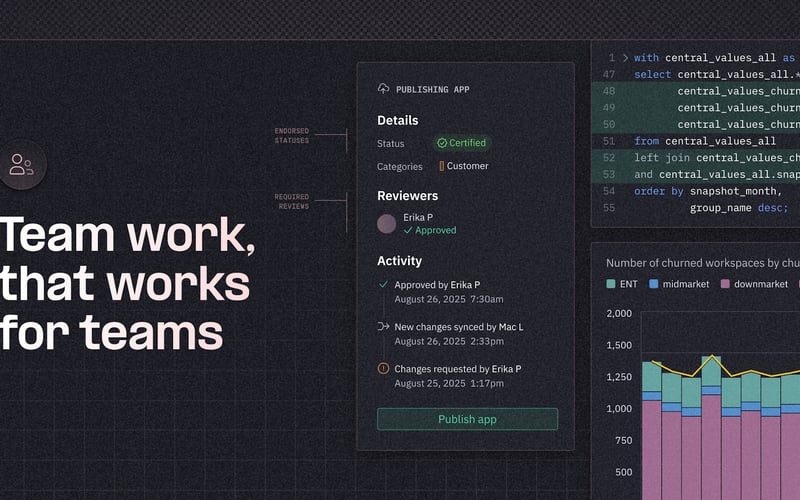Click the from central_values_all code line
The height and width of the screenshot is (500, 800).
click(705, 141)
